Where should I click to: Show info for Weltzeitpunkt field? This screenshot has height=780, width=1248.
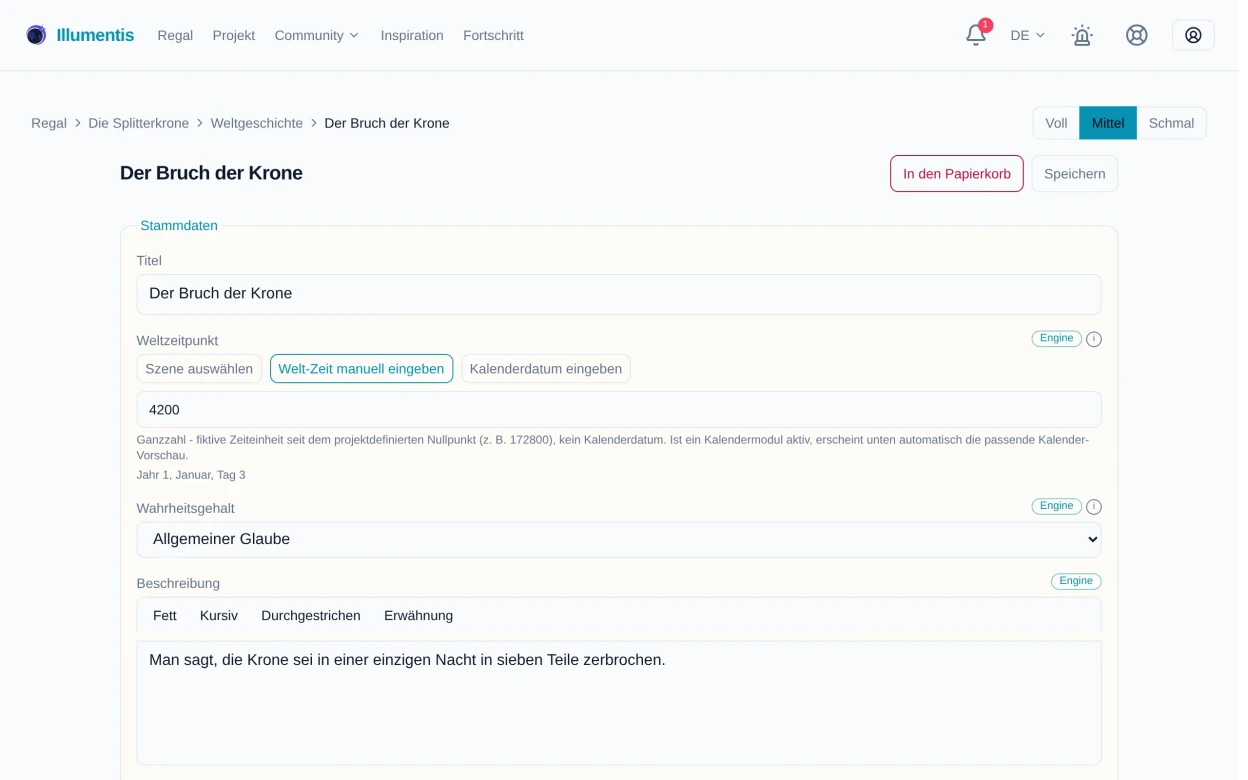[x=1094, y=339]
